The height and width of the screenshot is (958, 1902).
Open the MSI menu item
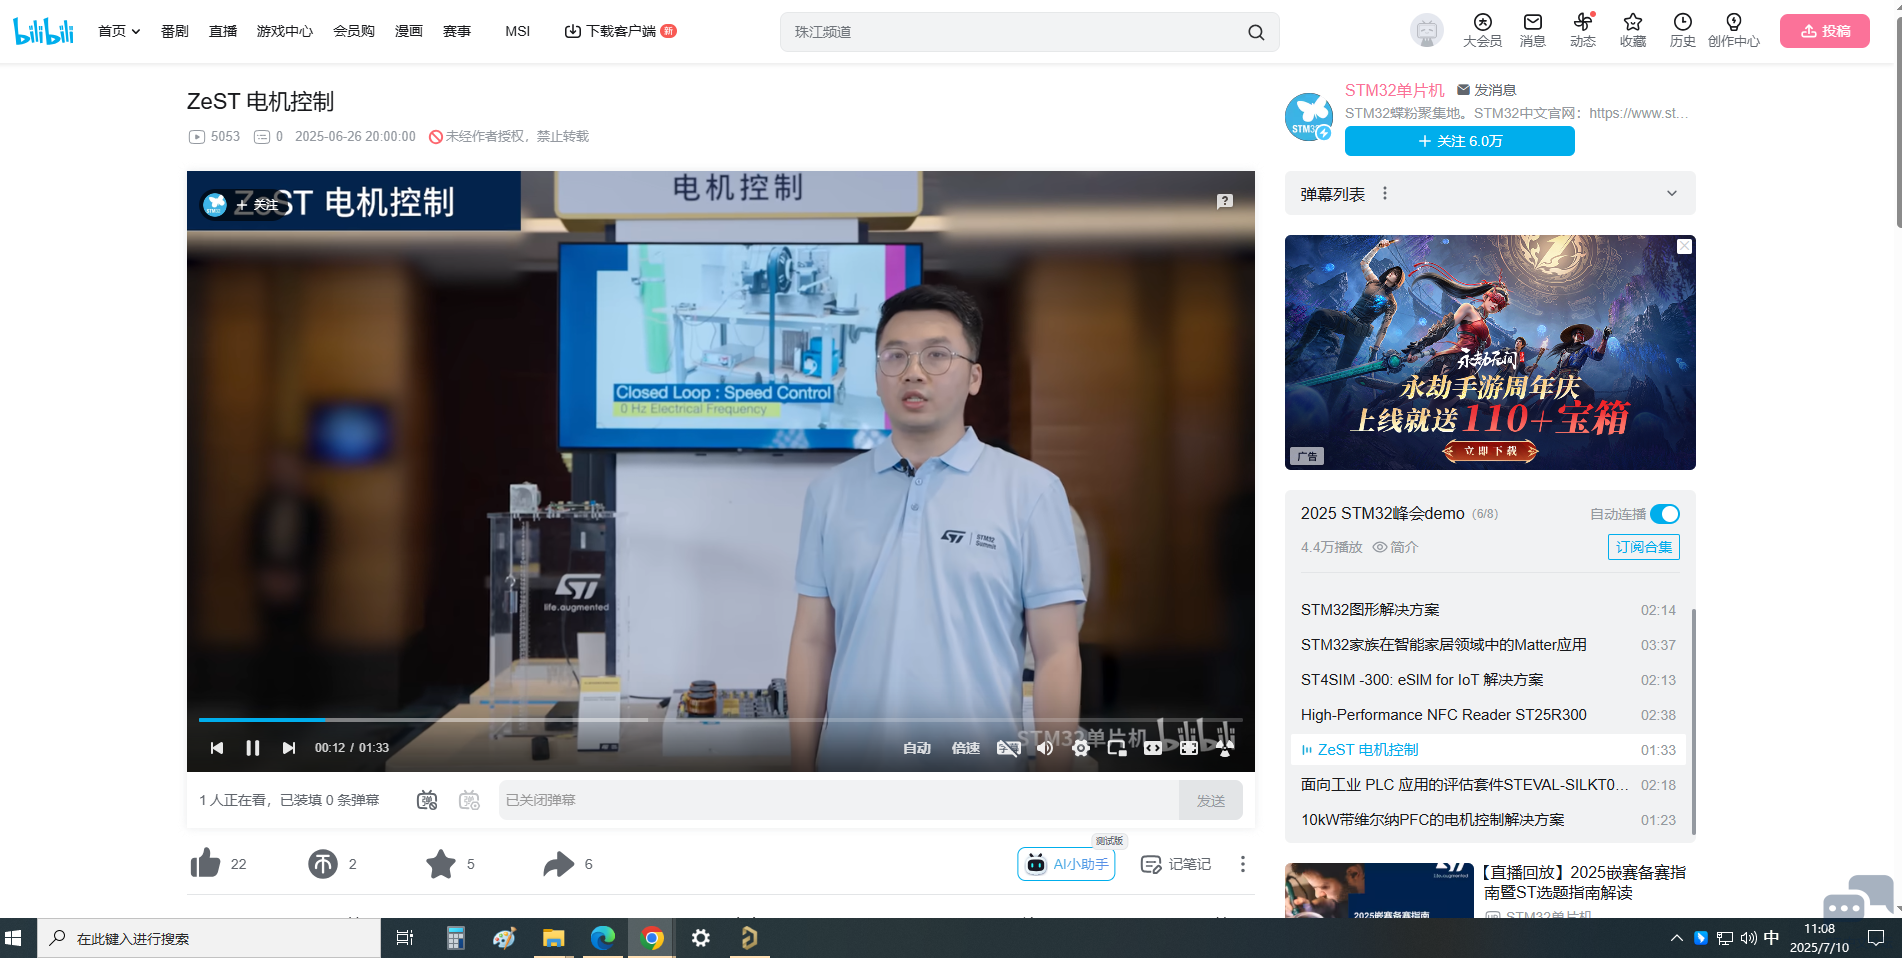(x=518, y=31)
